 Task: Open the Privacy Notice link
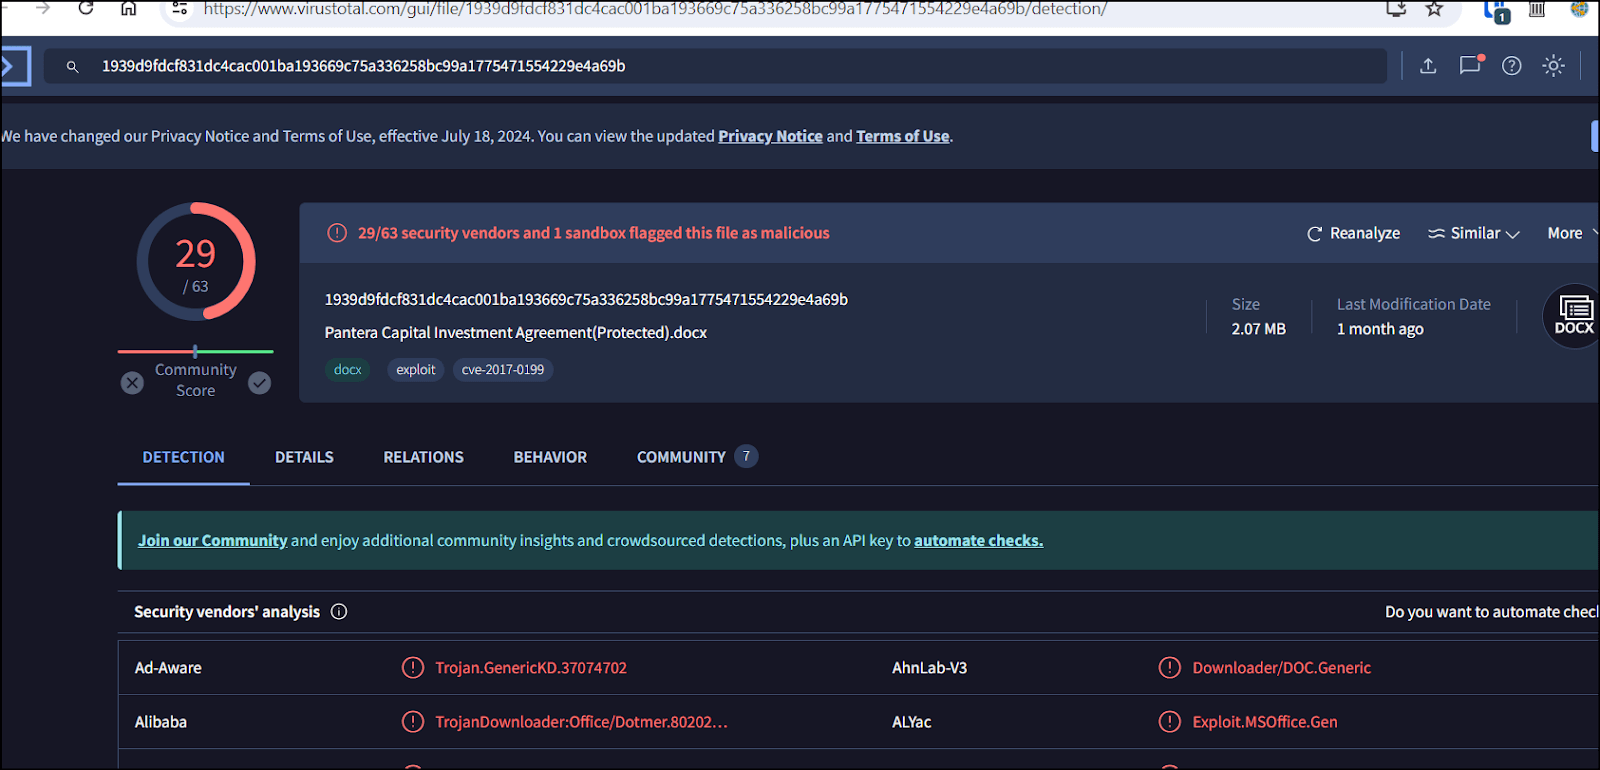(770, 136)
